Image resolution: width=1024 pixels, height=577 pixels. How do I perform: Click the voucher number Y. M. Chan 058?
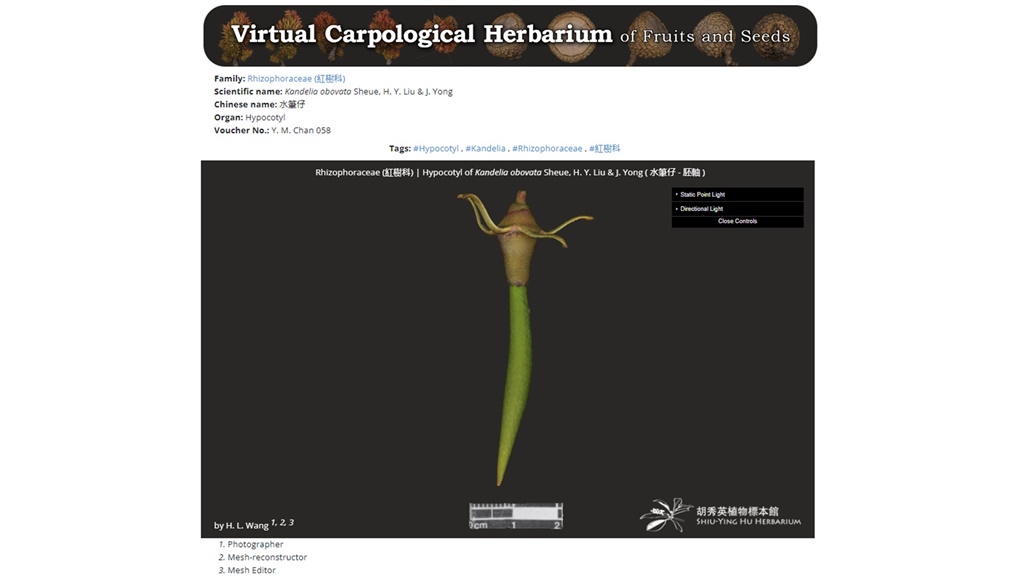coord(301,130)
